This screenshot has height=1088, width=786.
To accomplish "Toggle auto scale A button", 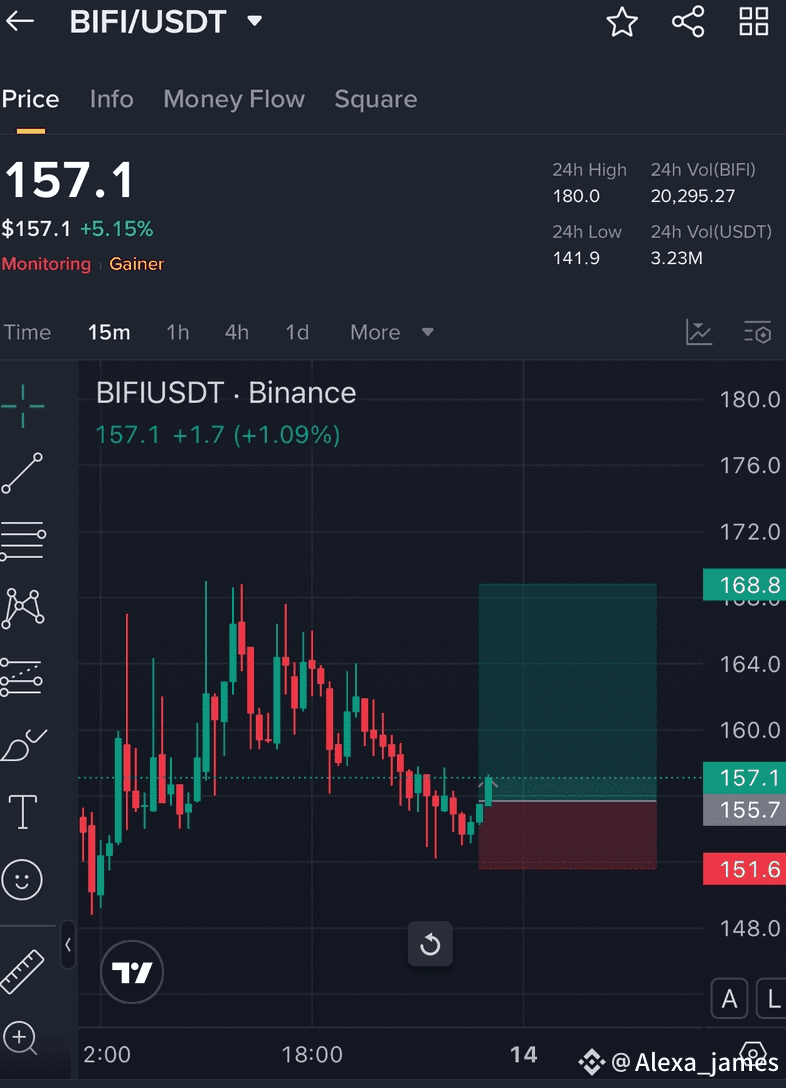I will [x=729, y=999].
